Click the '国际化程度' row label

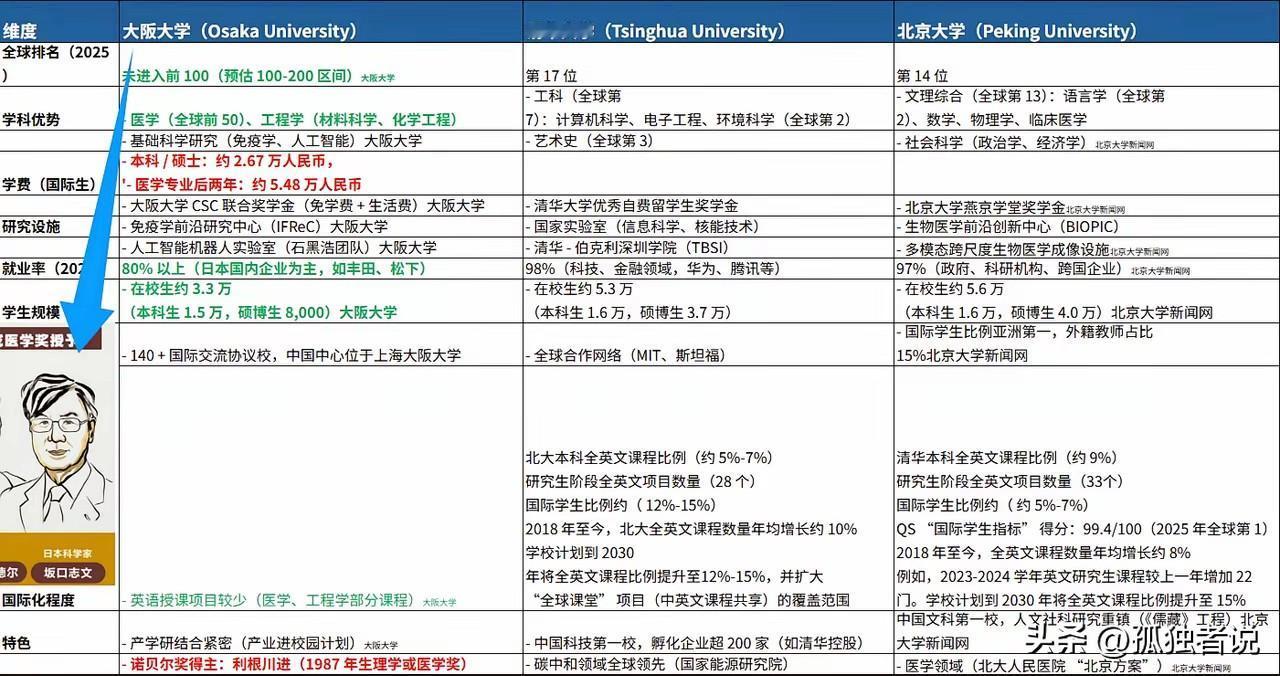pos(39,600)
